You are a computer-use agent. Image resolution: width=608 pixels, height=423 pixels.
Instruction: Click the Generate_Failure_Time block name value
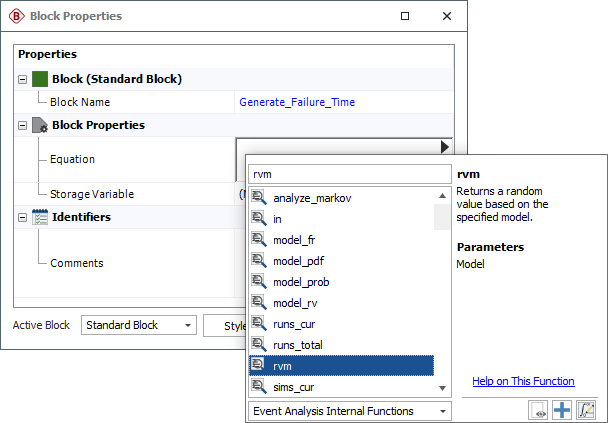(x=296, y=102)
